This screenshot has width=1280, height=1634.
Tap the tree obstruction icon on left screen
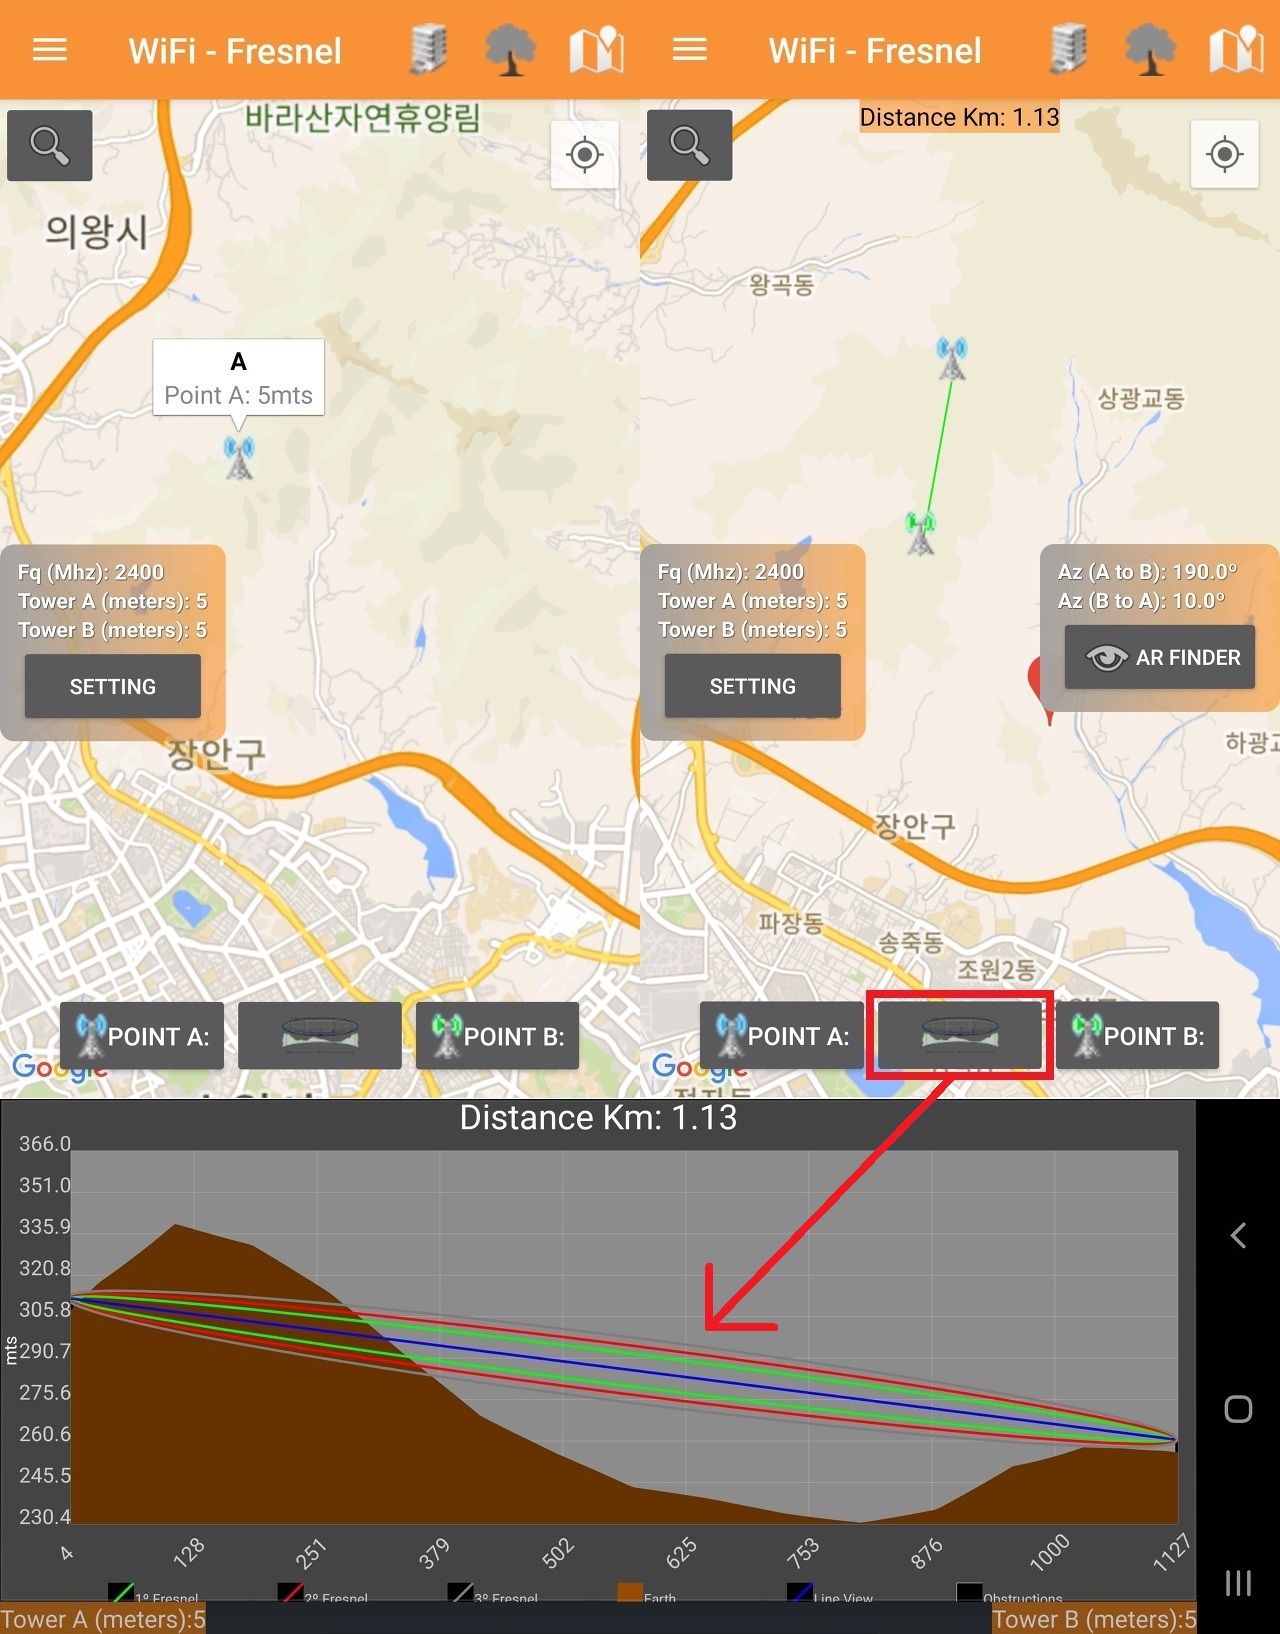tap(510, 50)
